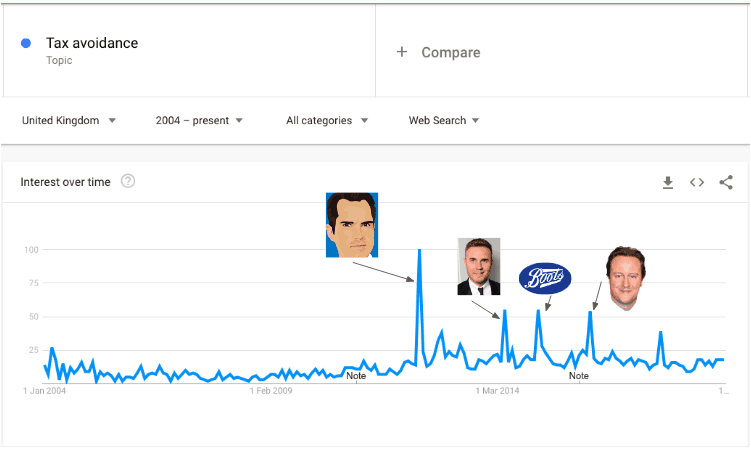
Task: Expand the 2004 – present date range
Action: point(199,121)
